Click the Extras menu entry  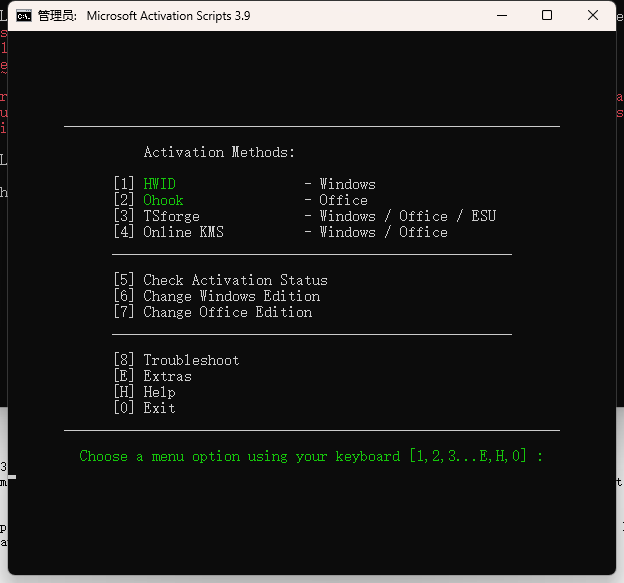(167, 376)
